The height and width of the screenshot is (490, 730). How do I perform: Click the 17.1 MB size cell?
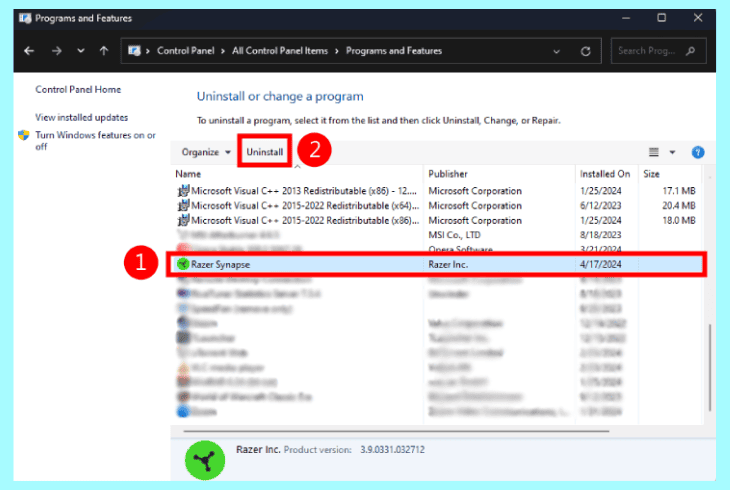coord(679,191)
